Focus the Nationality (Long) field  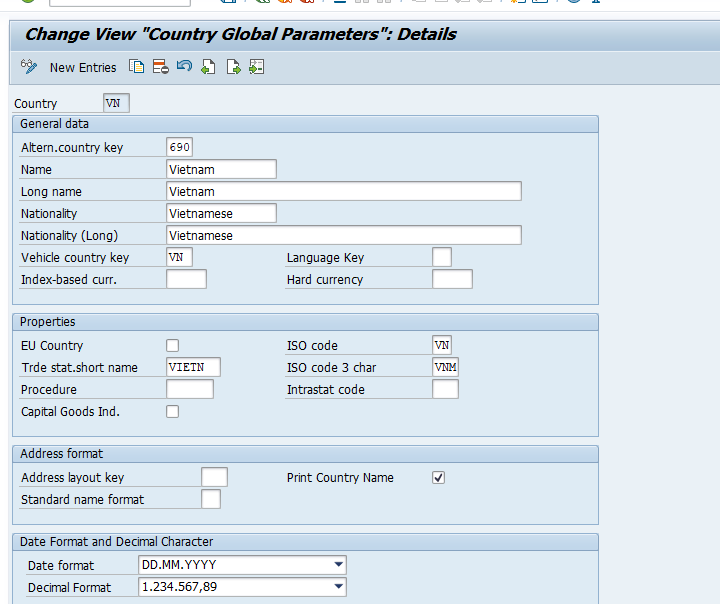(x=344, y=235)
